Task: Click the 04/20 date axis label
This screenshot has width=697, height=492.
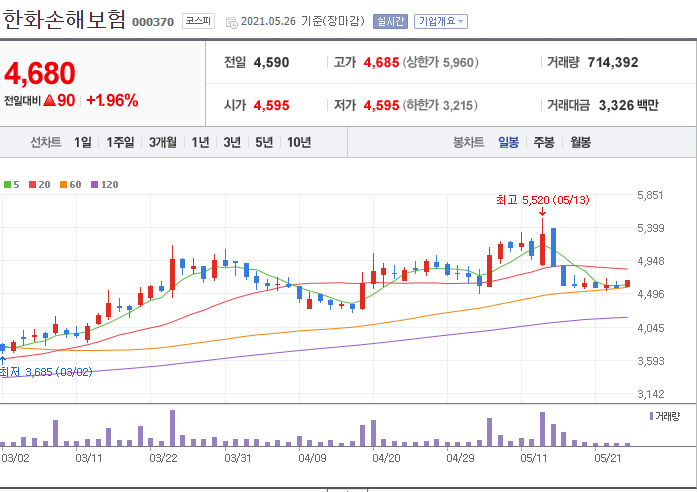Action: point(386,458)
